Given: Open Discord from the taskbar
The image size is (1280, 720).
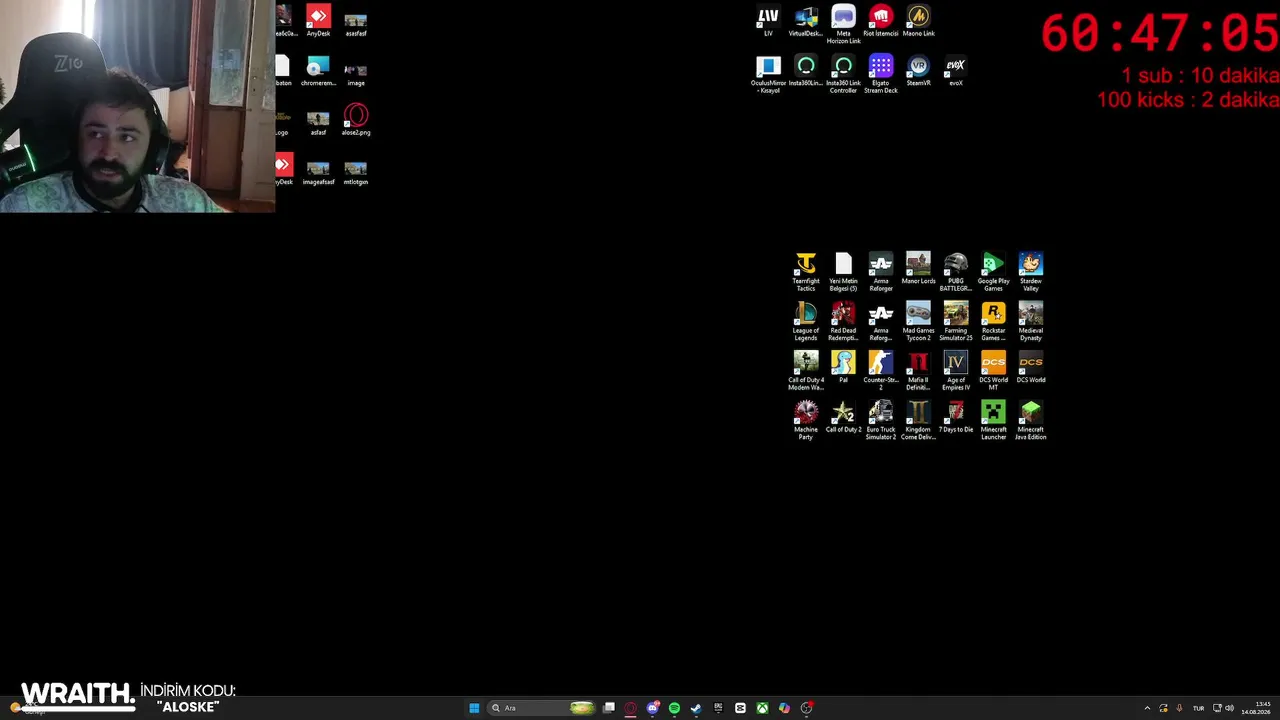Looking at the screenshot, I should click(x=652, y=708).
